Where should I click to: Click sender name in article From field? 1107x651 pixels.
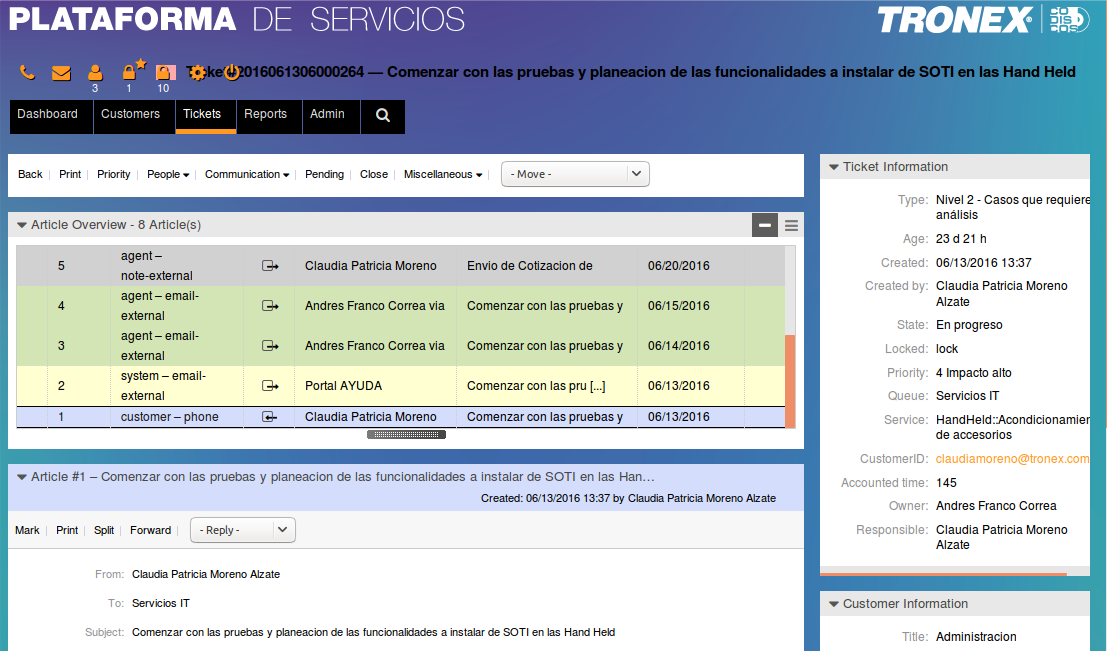tap(206, 575)
